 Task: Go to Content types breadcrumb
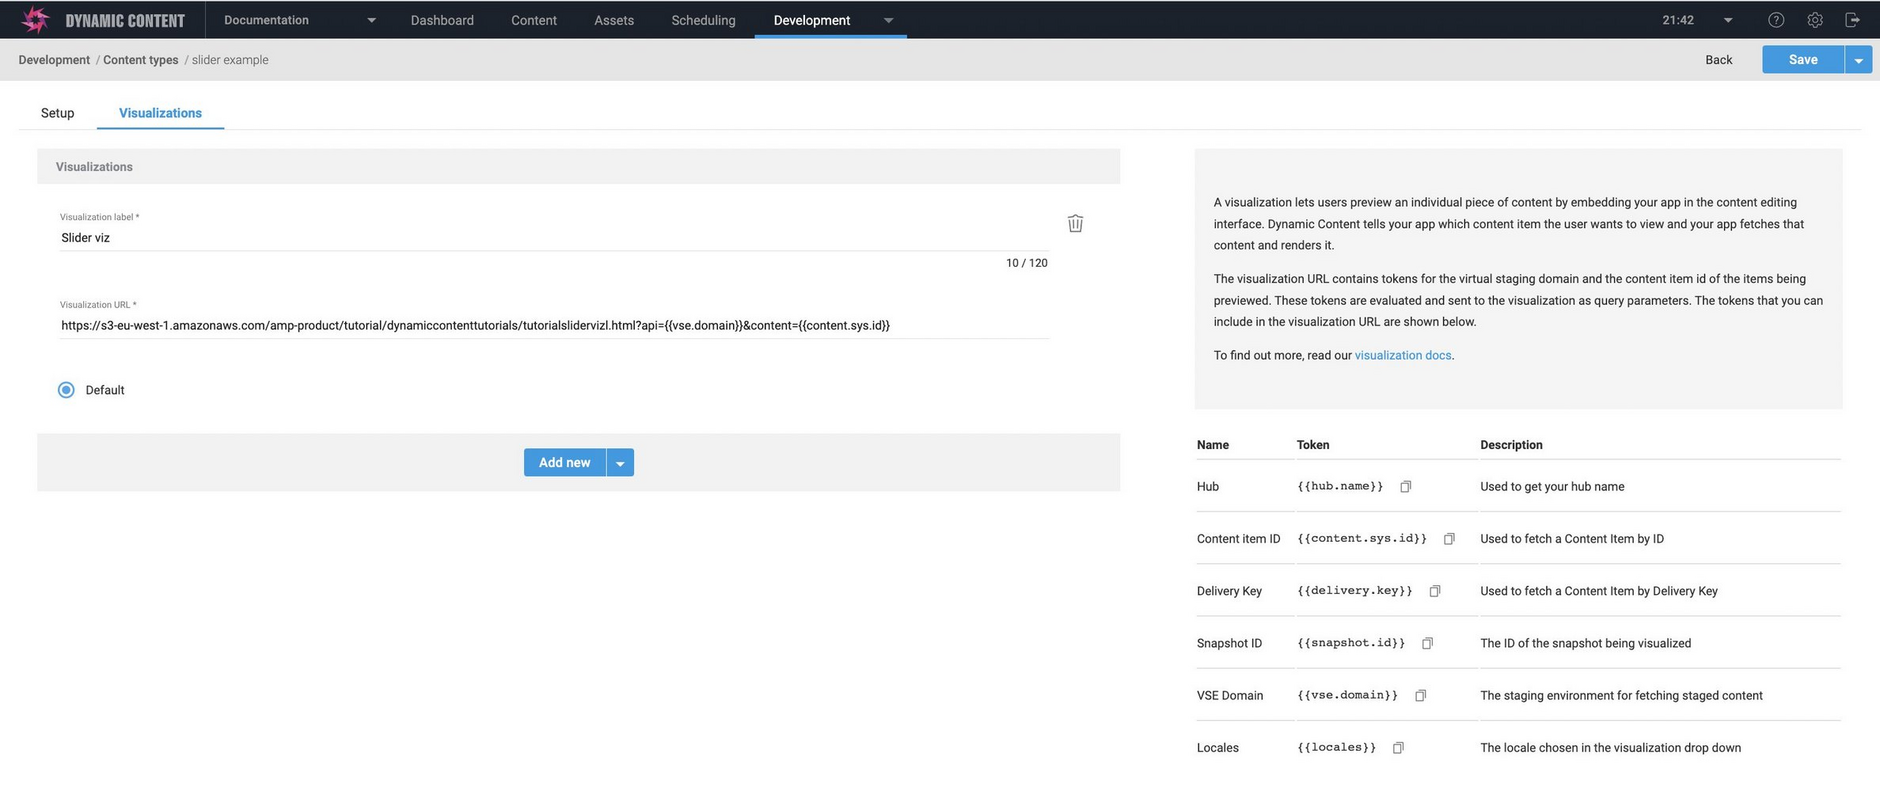[141, 60]
